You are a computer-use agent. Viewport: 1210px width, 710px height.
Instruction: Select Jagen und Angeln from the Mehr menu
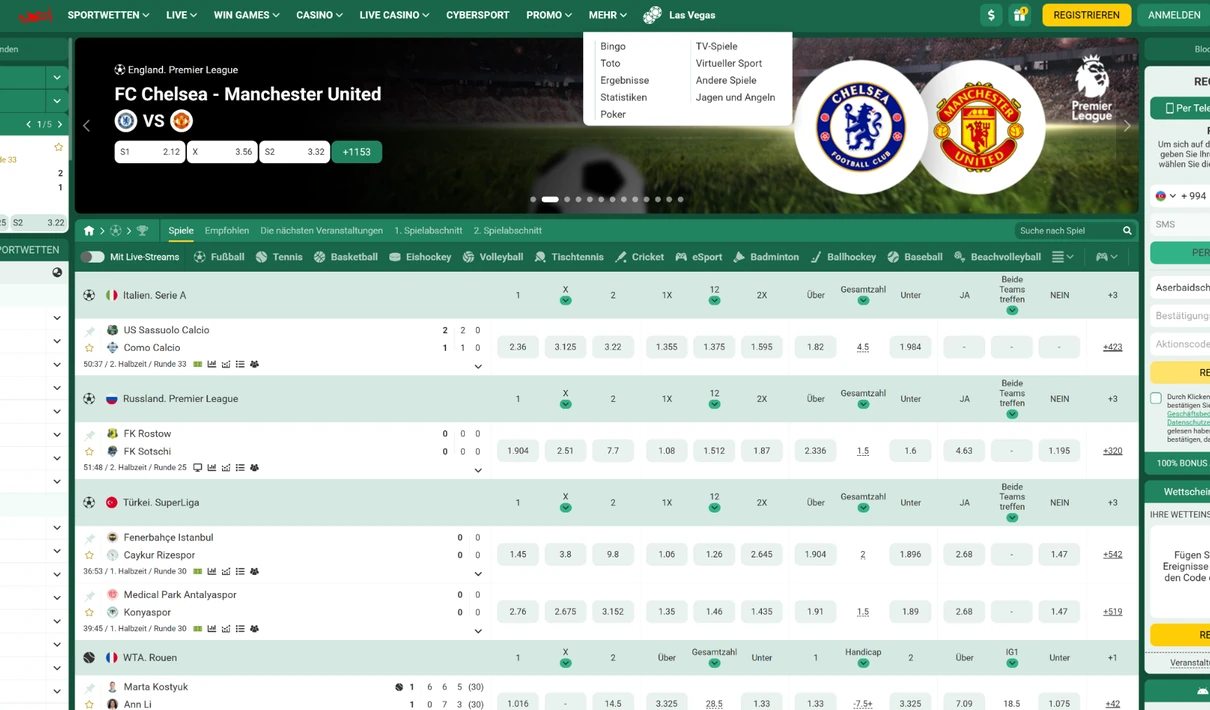(x=735, y=97)
